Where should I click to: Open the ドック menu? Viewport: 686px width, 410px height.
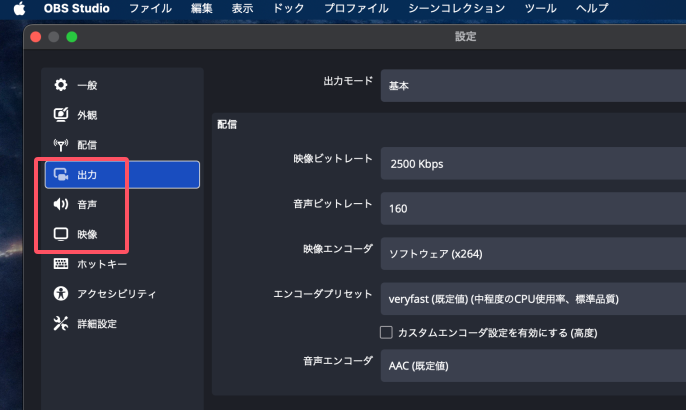click(288, 8)
